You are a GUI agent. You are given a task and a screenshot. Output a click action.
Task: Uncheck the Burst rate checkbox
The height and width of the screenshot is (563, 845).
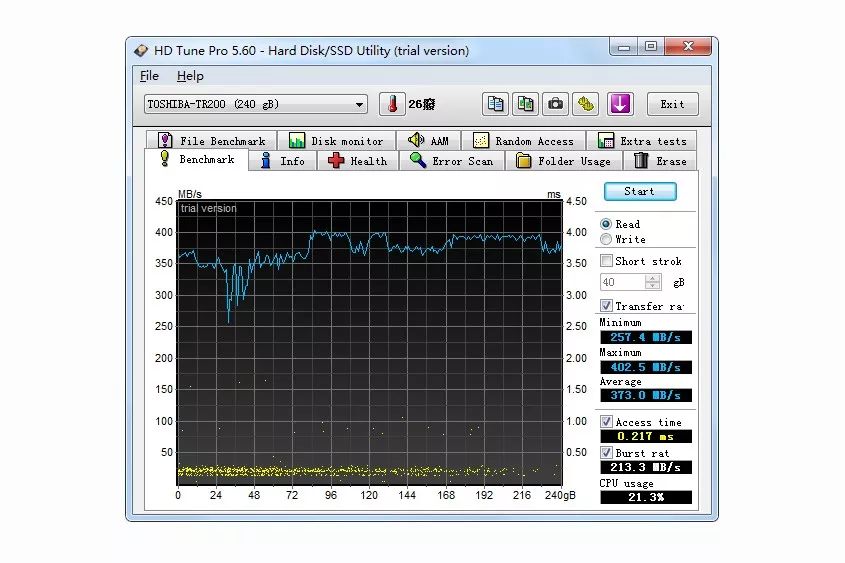pyautogui.click(x=606, y=453)
